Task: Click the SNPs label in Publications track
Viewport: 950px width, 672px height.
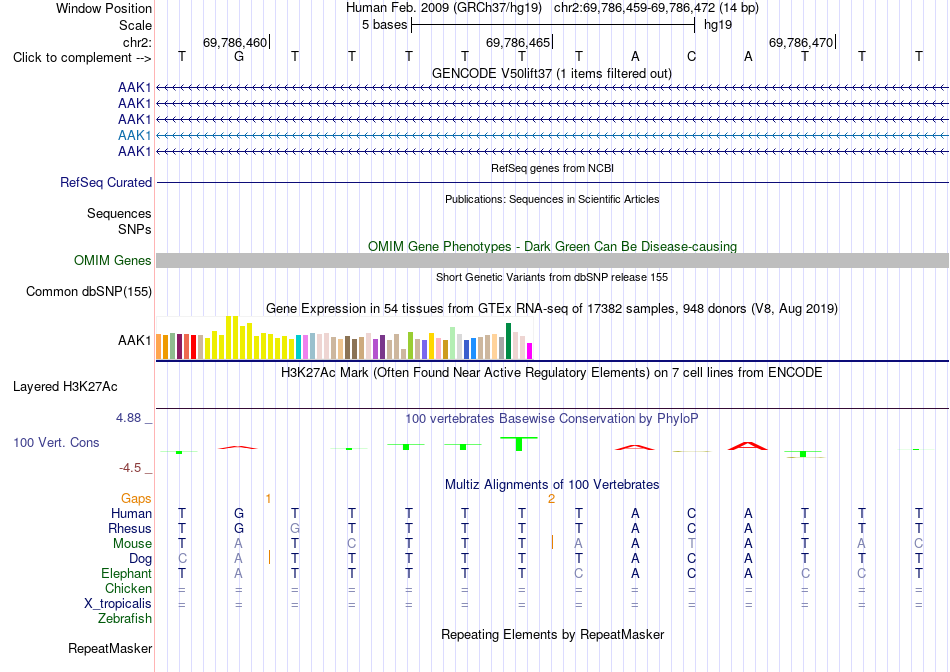Action: point(135,229)
